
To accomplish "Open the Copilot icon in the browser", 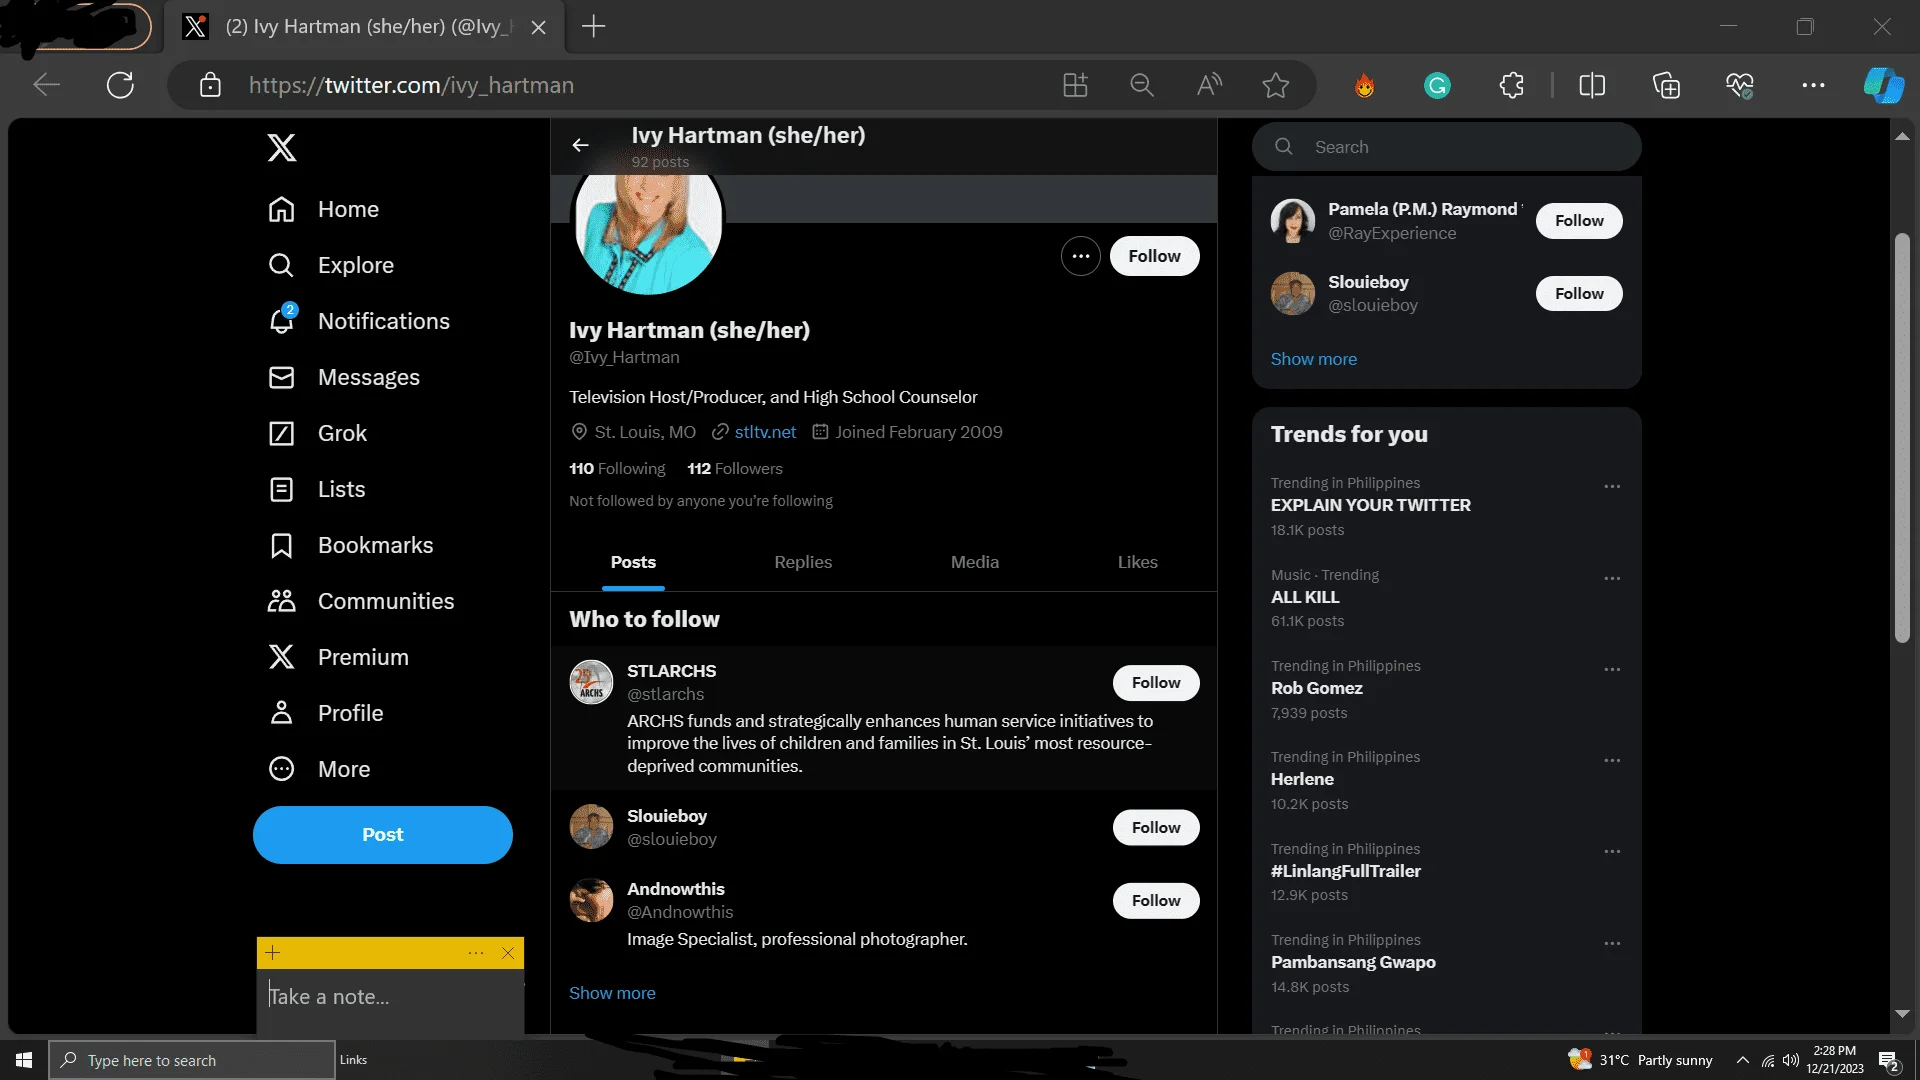I will 1883,85.
